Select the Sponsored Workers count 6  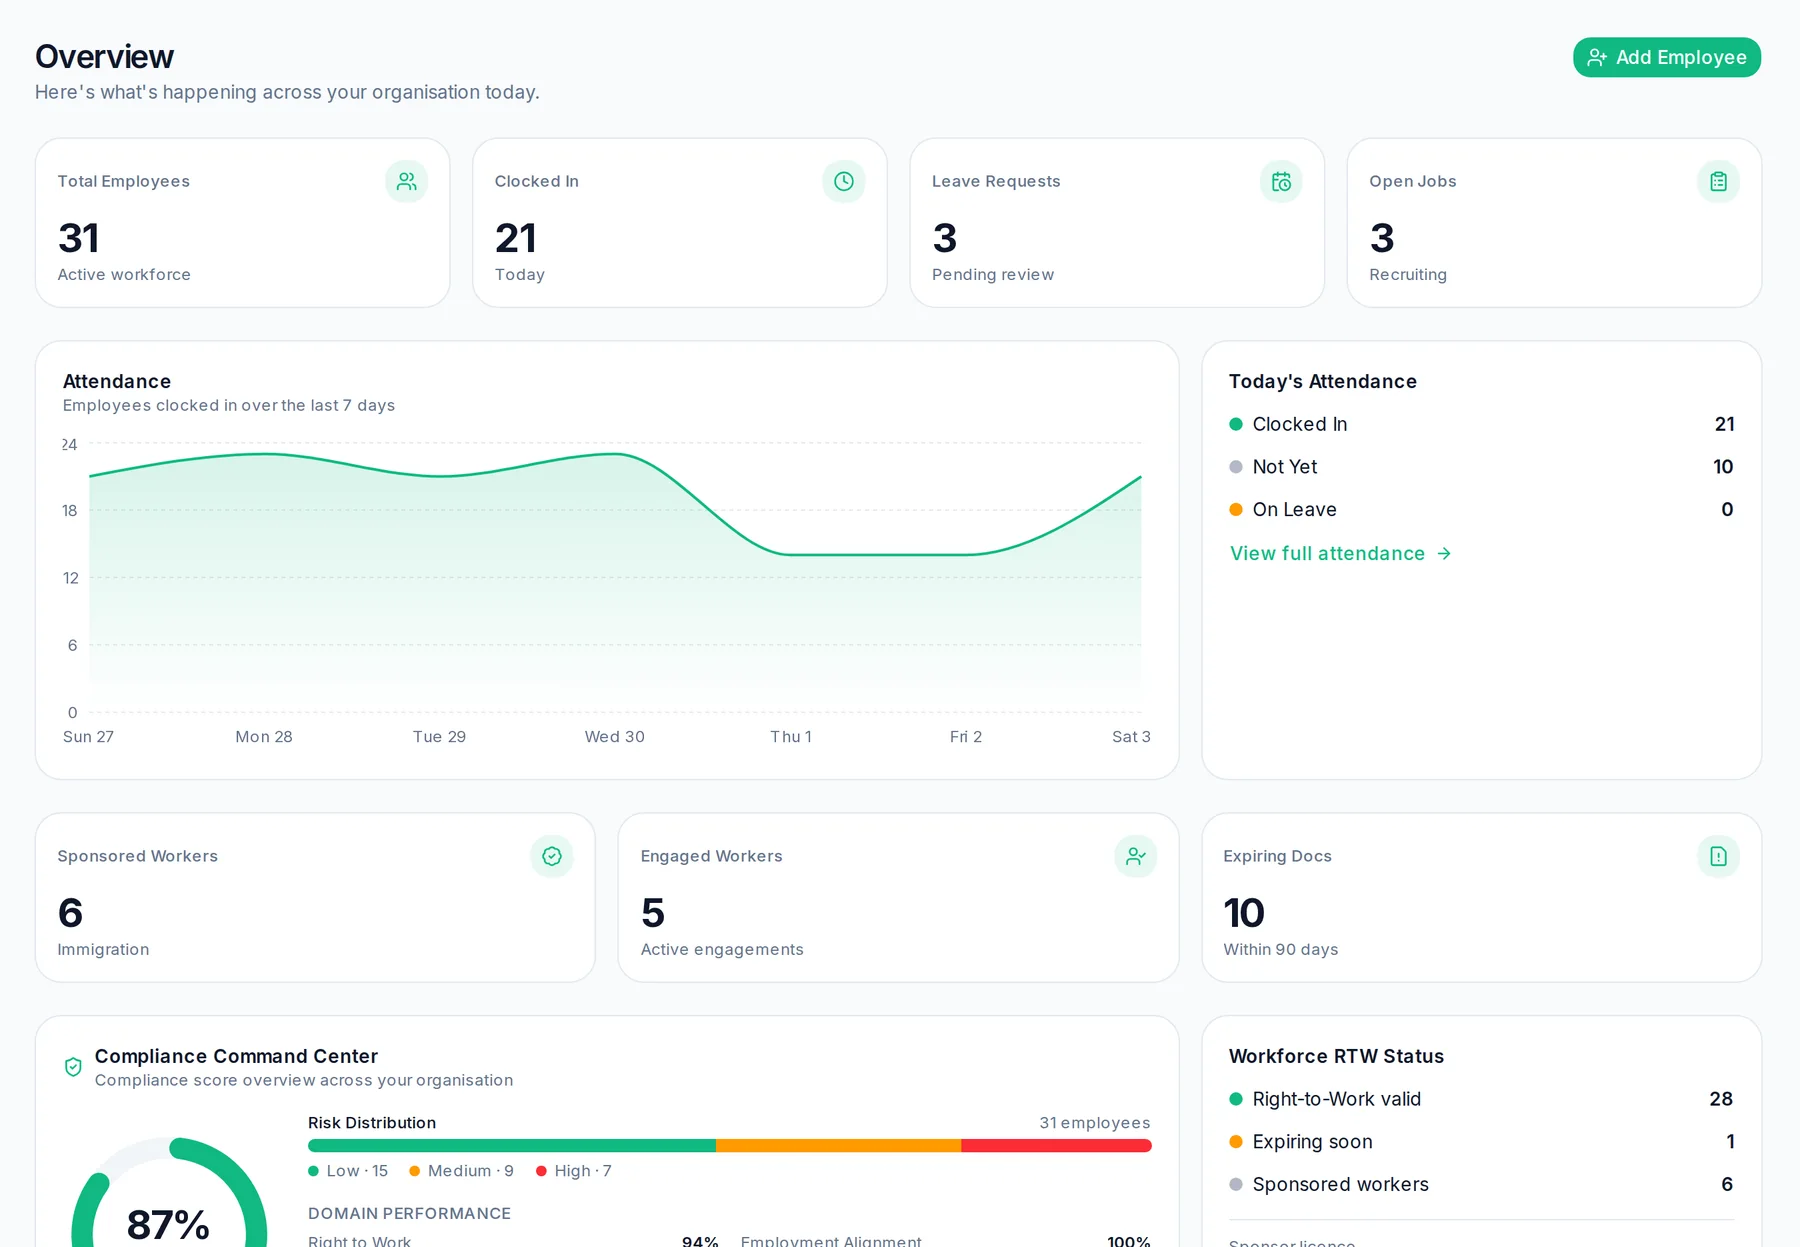point(70,913)
